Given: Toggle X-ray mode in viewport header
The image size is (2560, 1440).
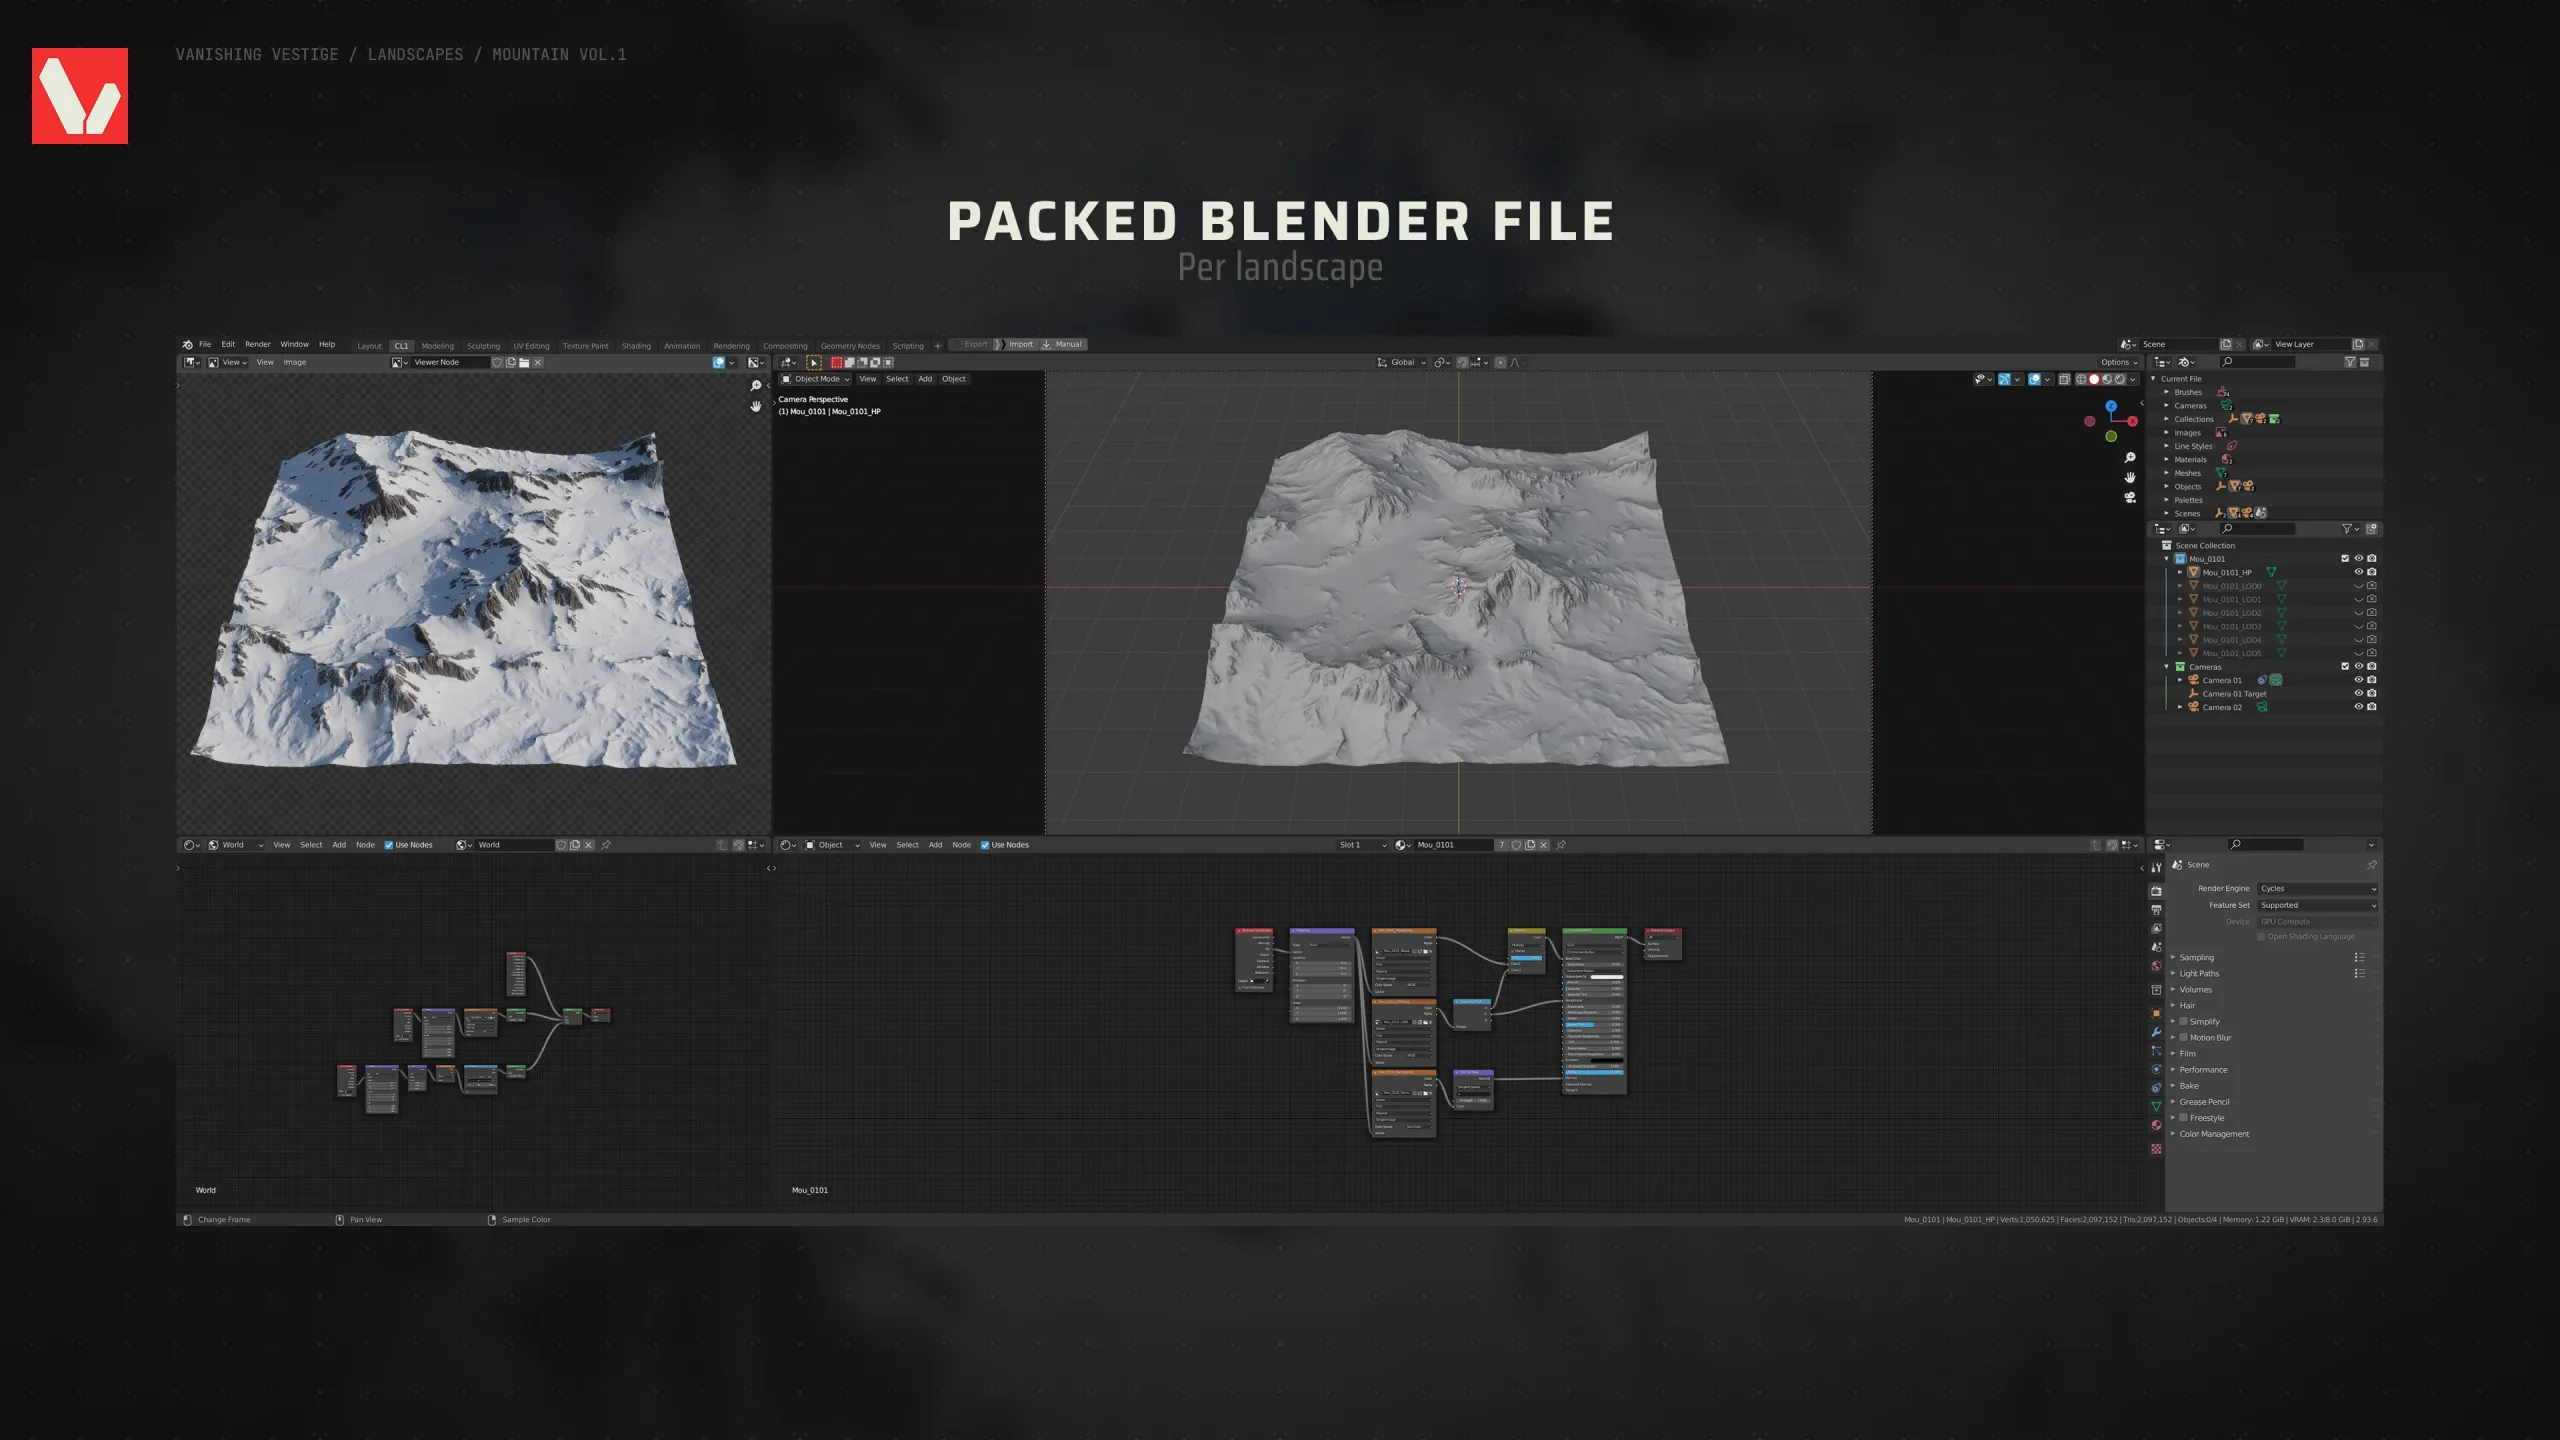Looking at the screenshot, I should (x=2064, y=379).
